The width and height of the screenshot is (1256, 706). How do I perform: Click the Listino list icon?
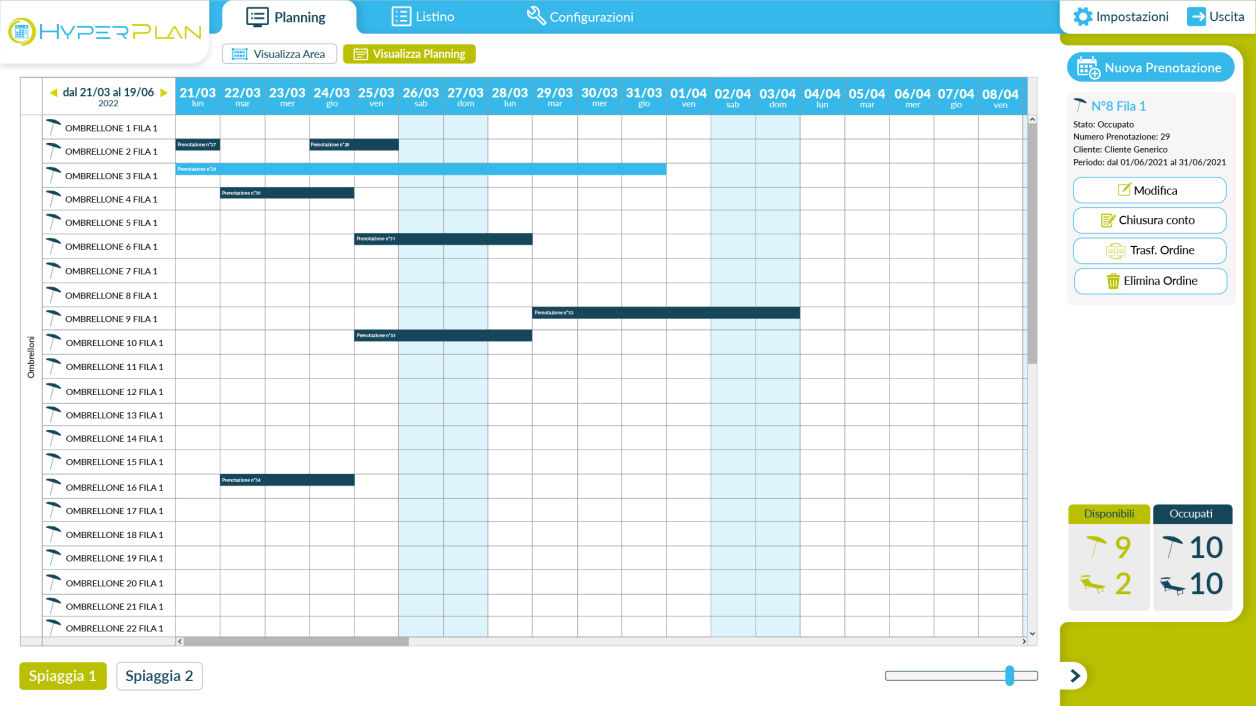click(x=401, y=17)
